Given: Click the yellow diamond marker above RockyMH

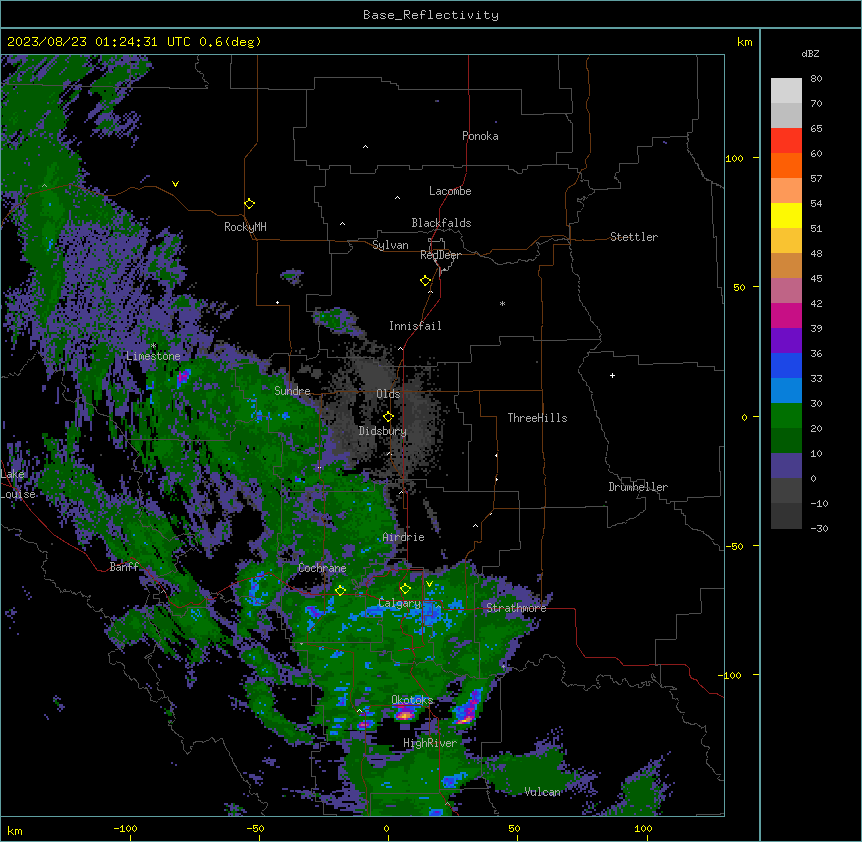Looking at the screenshot, I should [x=250, y=204].
